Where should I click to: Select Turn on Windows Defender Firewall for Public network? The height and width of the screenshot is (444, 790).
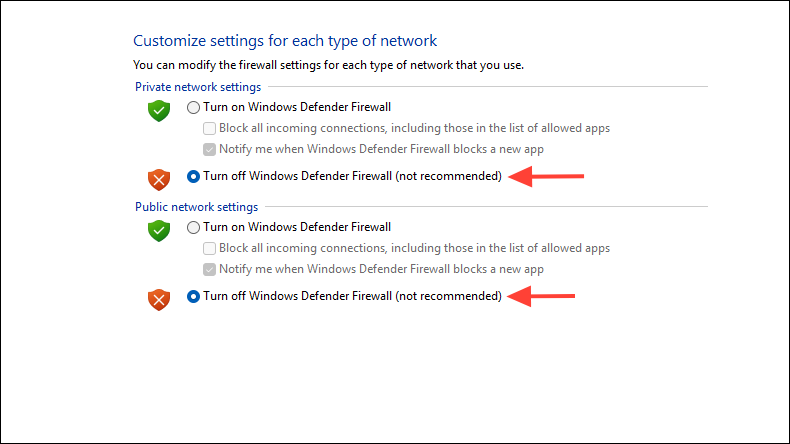click(193, 227)
